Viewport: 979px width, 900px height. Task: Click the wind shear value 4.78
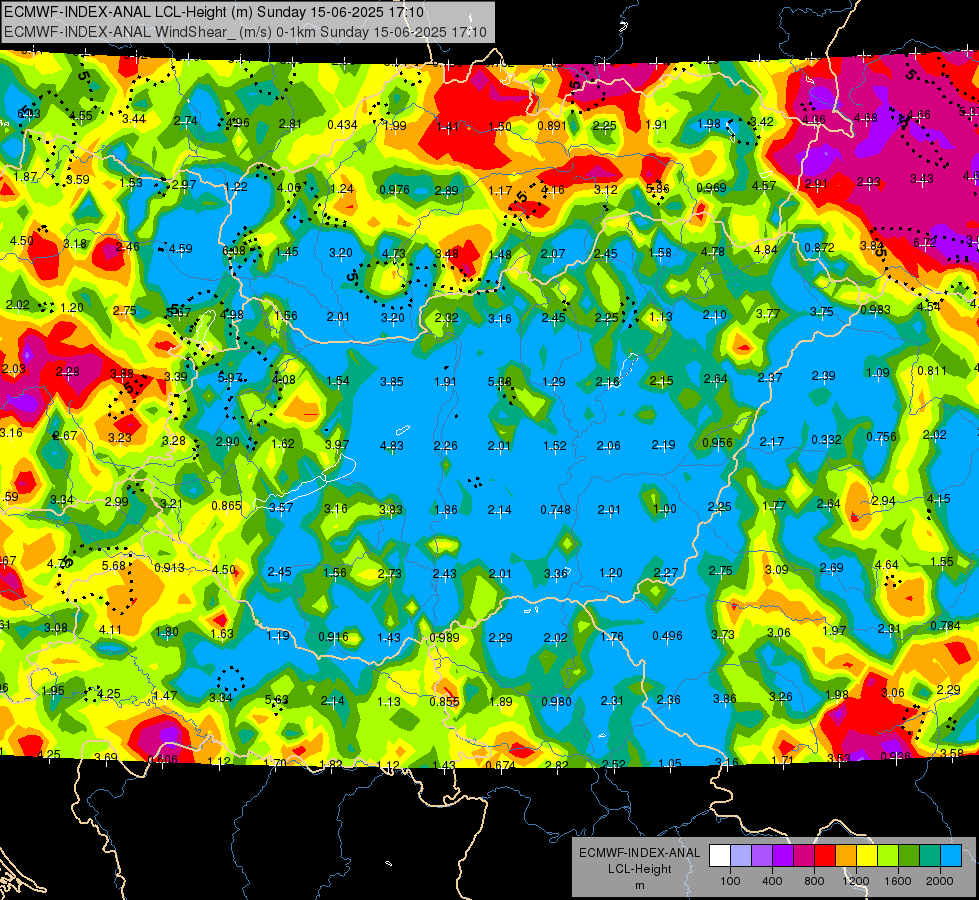[x=712, y=252]
